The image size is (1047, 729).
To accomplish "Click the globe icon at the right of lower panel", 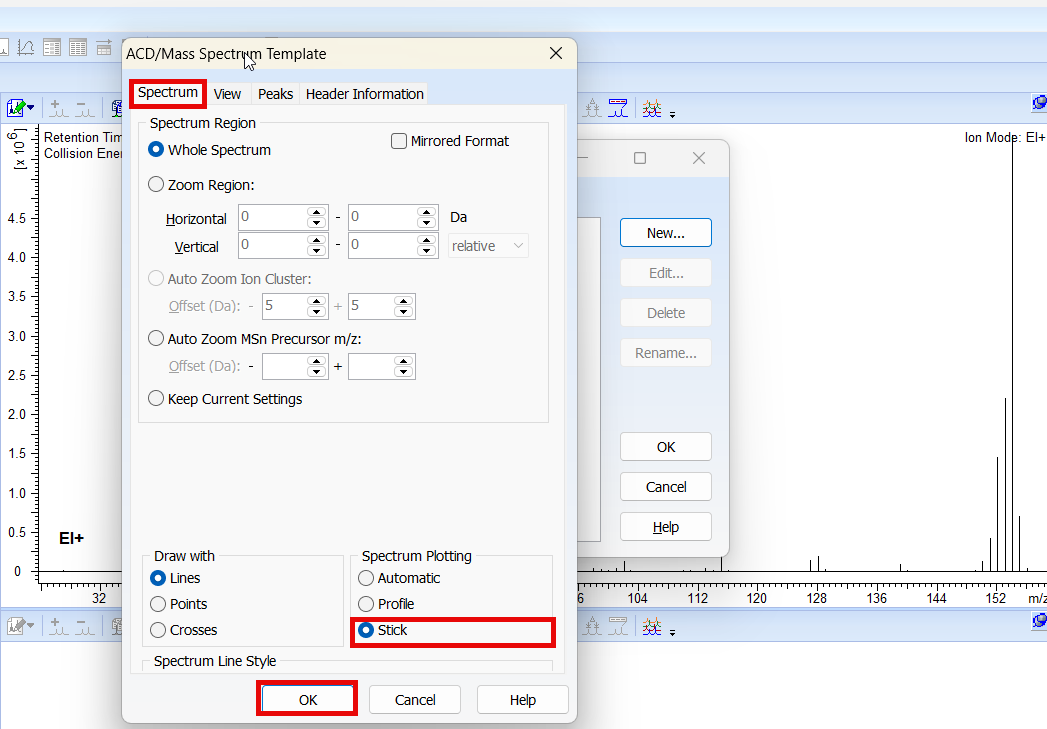I will (1039, 622).
